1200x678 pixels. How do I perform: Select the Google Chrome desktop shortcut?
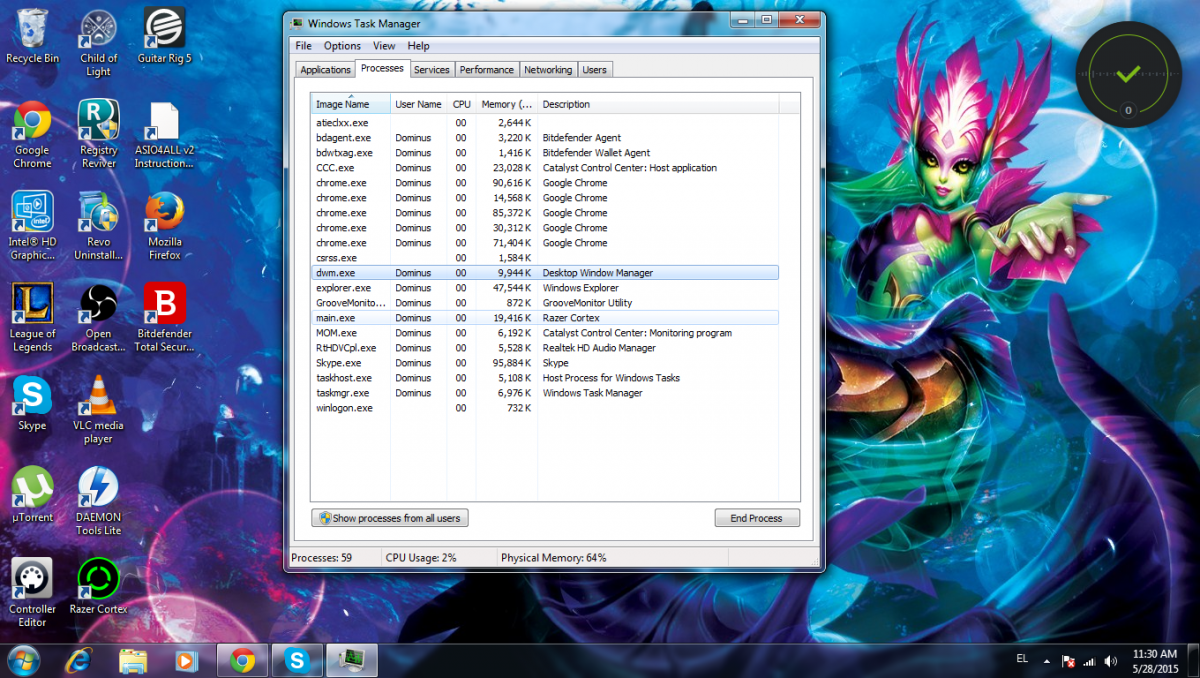pos(32,134)
